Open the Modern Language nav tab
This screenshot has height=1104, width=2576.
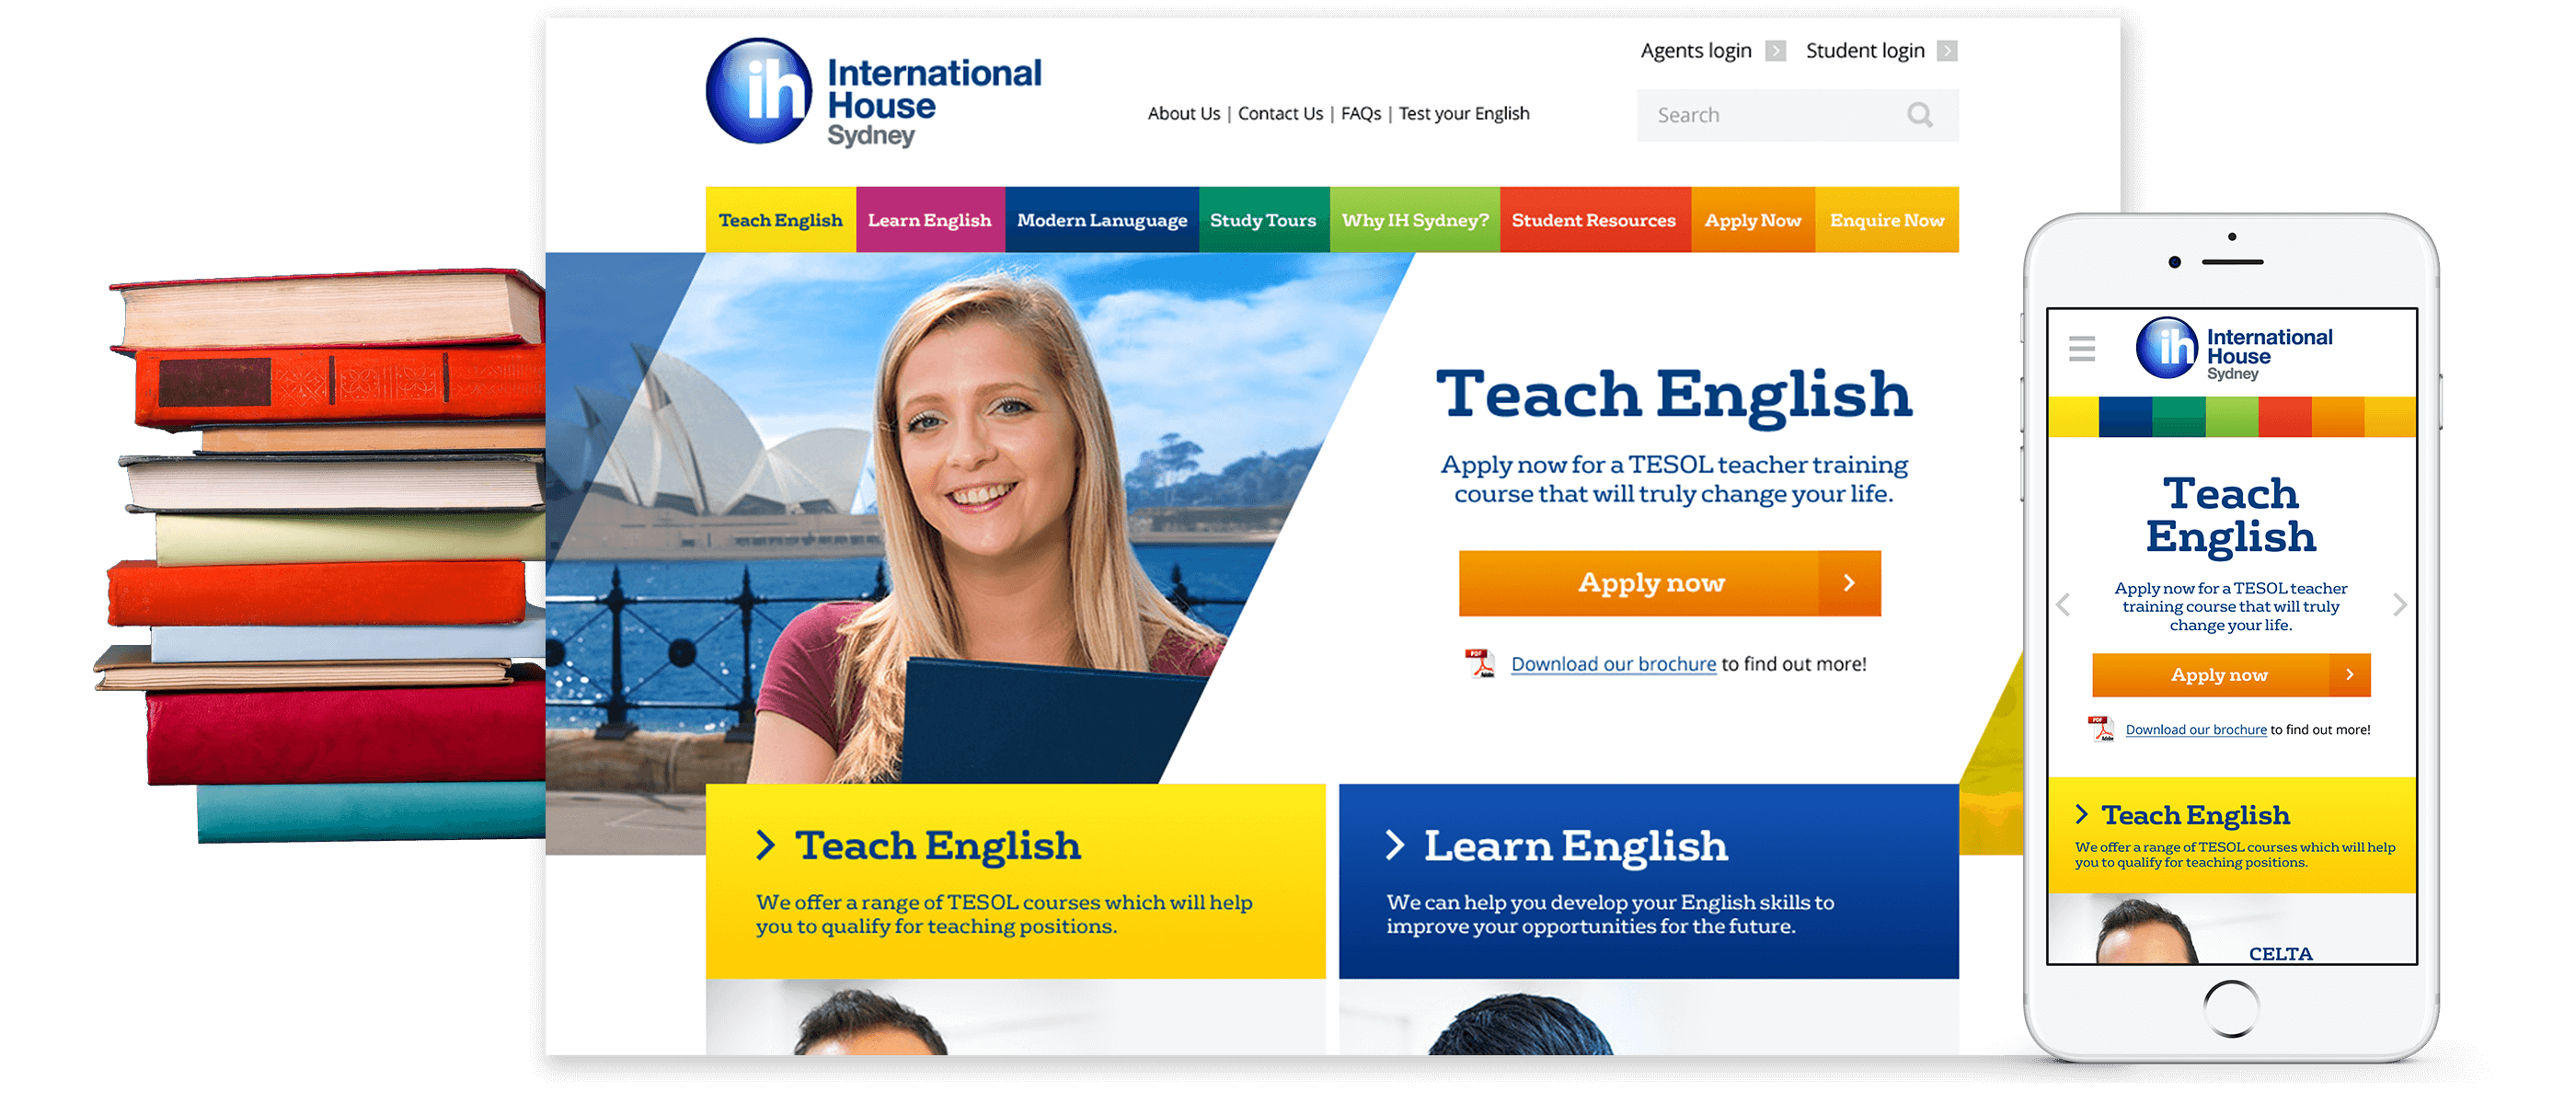point(1102,220)
